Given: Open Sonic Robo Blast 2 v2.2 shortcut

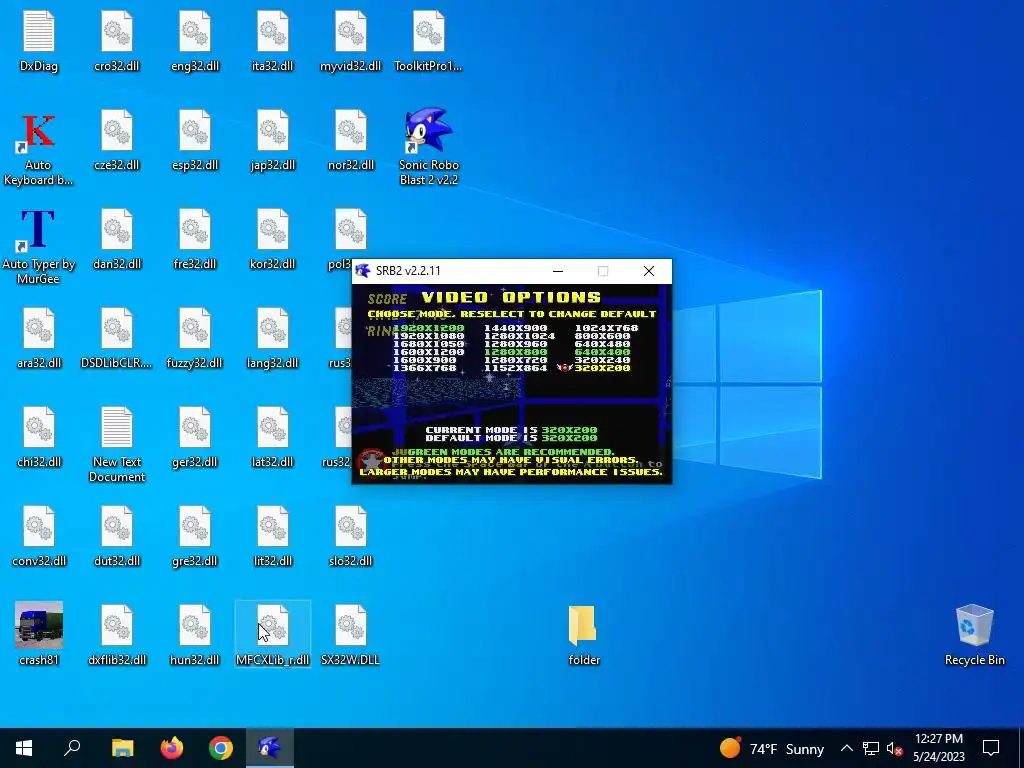Looking at the screenshot, I should pos(428,131).
